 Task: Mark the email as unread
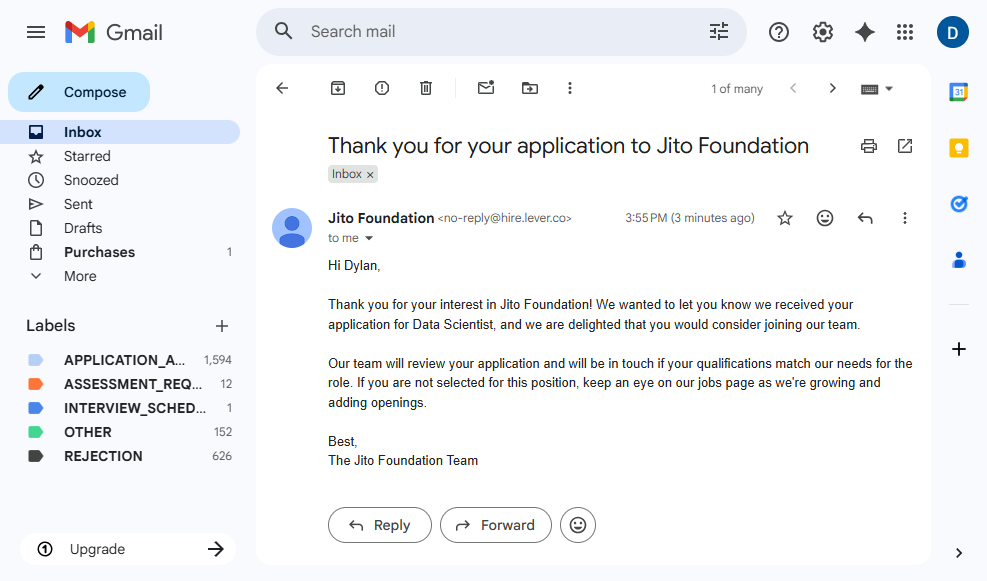click(x=486, y=88)
